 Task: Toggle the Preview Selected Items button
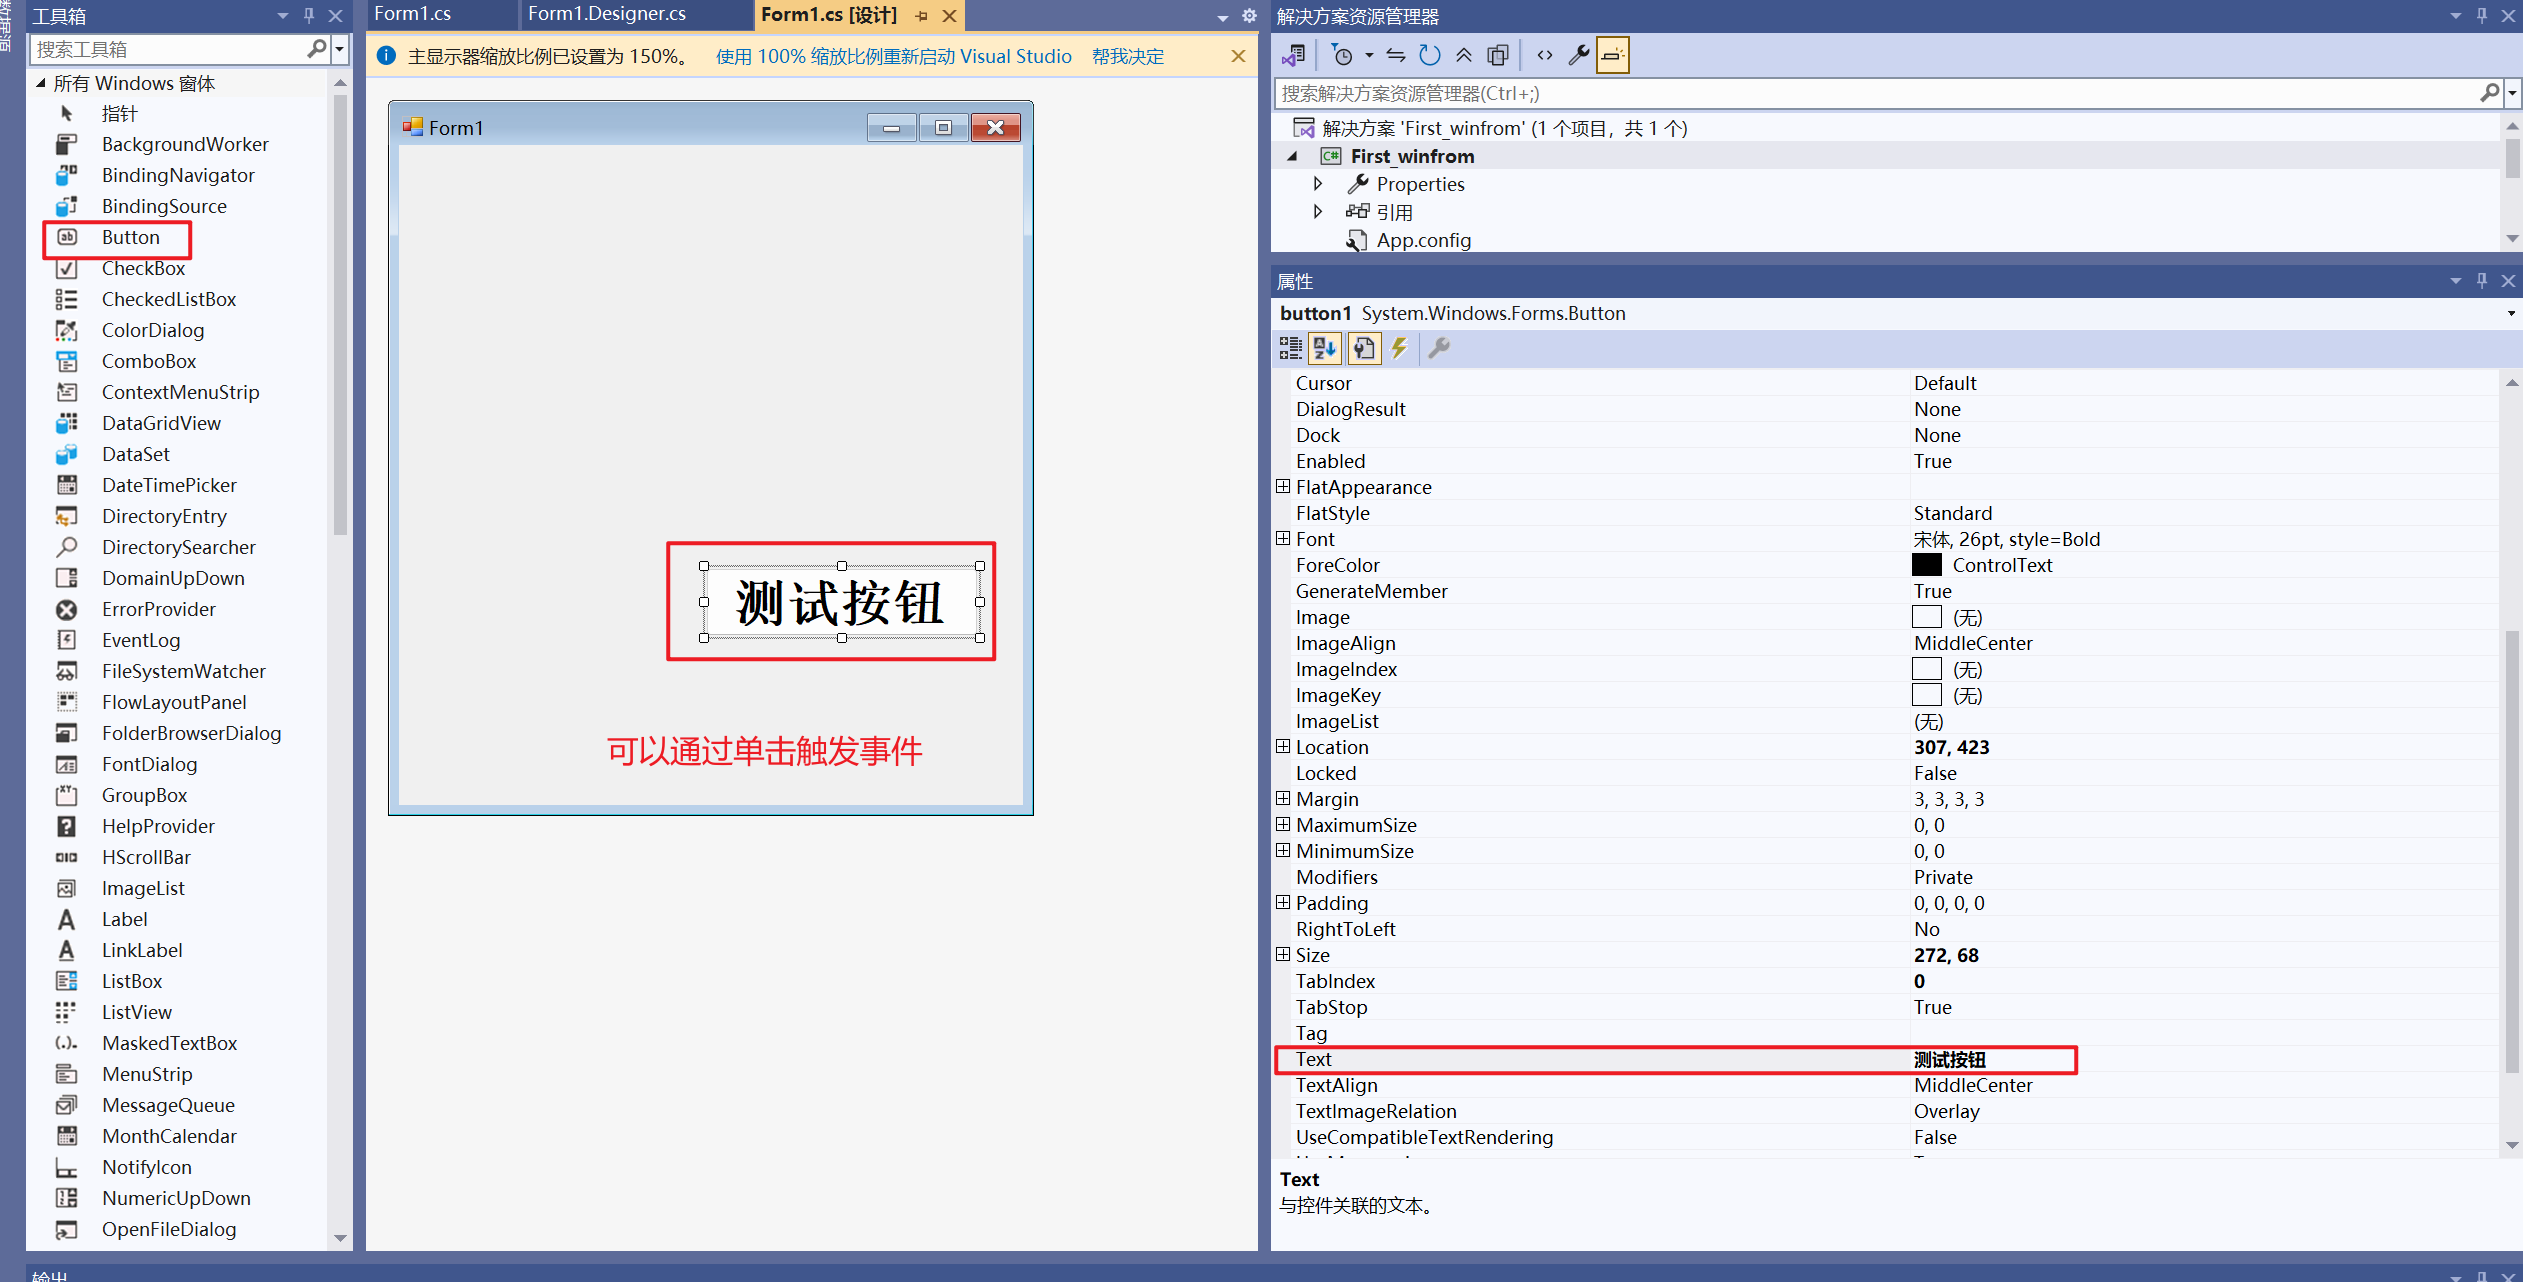1612,56
